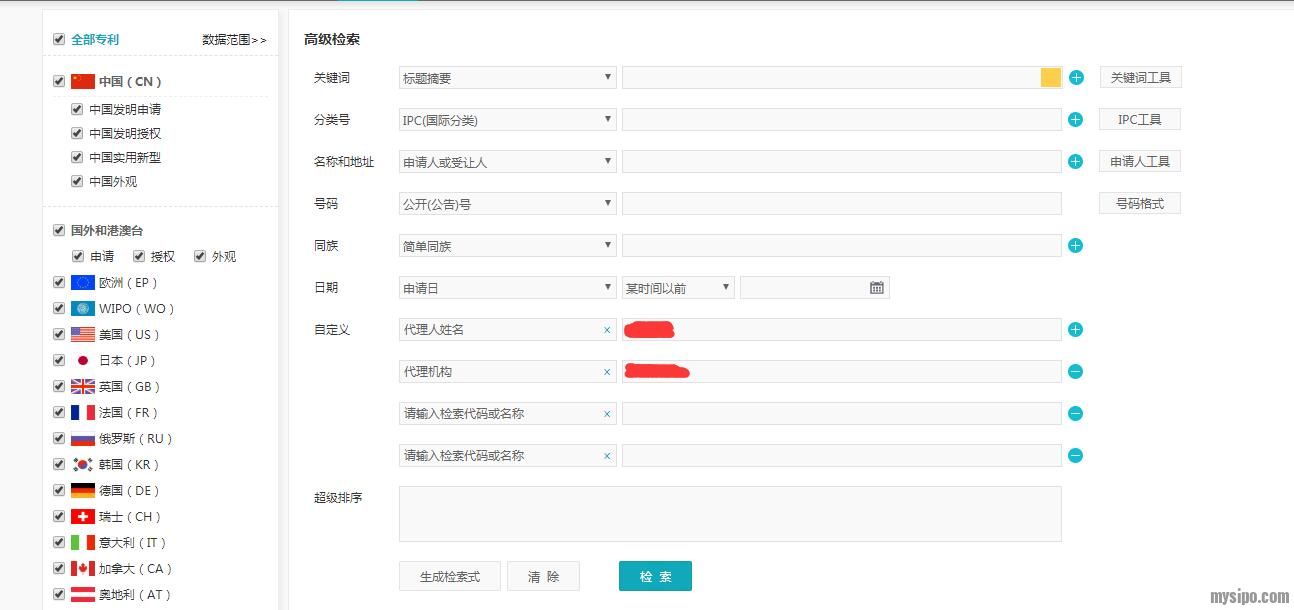Uncheck the 全部专利 checkbox
The height and width of the screenshot is (610, 1294).
59,39
